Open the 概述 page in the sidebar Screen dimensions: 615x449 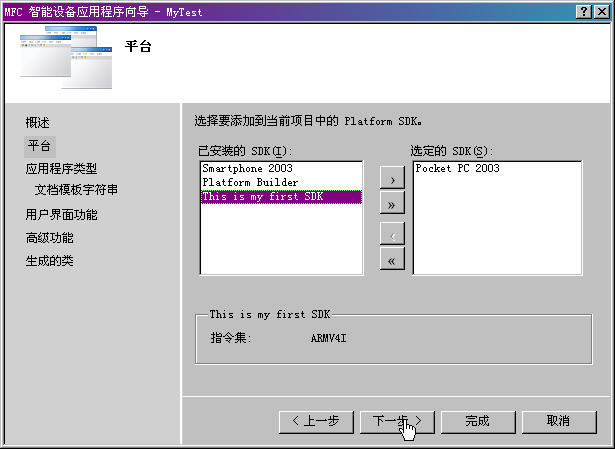tap(38, 123)
